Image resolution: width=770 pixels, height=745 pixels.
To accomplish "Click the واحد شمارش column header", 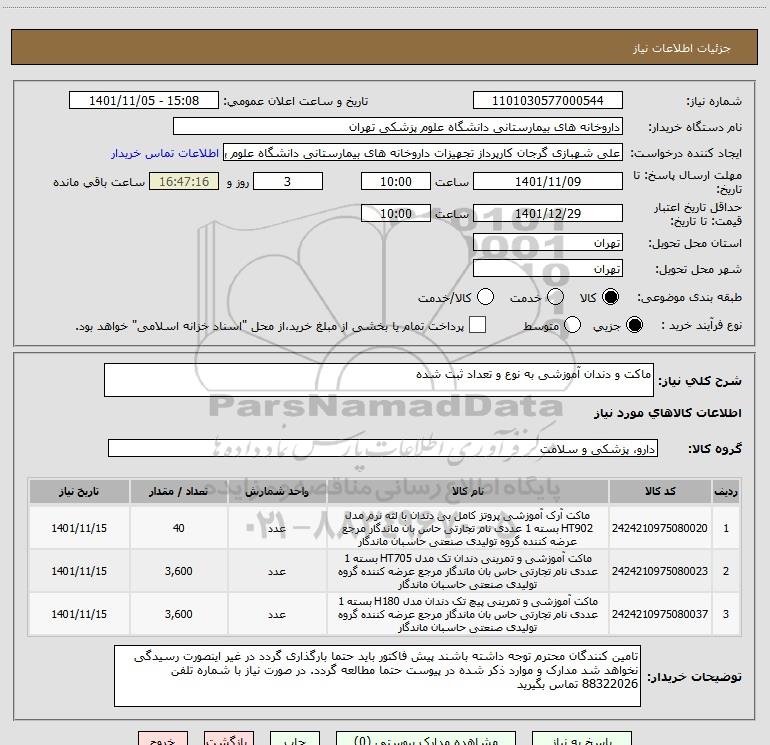I will pos(277,492).
